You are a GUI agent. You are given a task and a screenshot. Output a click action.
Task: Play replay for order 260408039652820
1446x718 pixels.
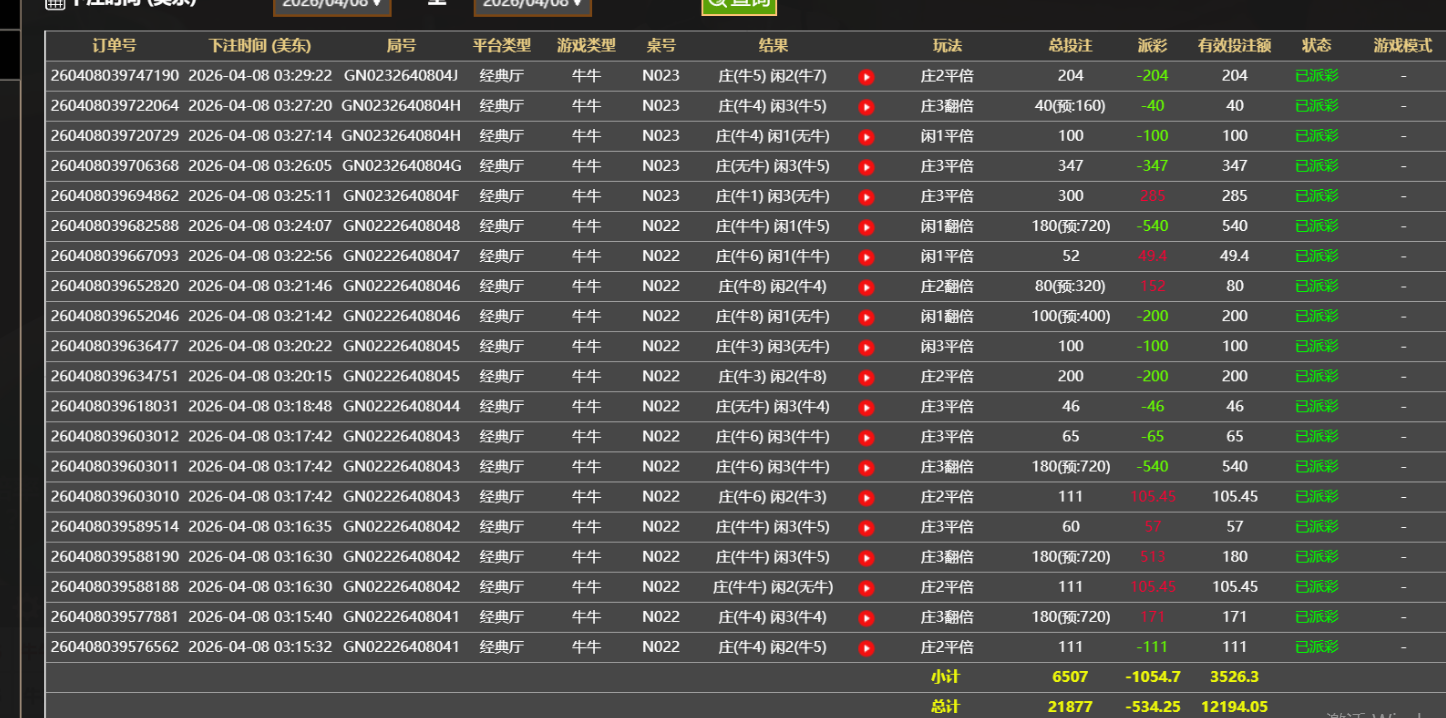point(866,287)
